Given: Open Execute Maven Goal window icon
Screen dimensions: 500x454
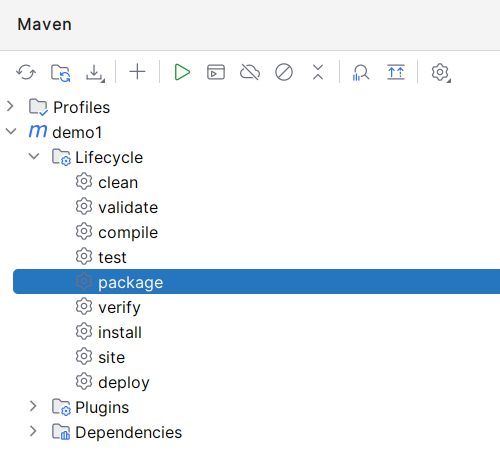Looking at the screenshot, I should (216, 72).
